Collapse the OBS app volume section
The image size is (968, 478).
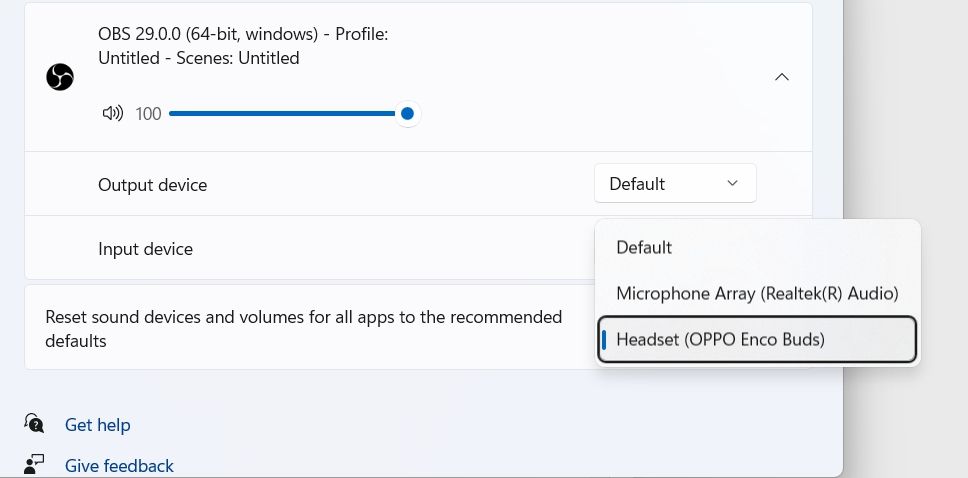coord(782,77)
